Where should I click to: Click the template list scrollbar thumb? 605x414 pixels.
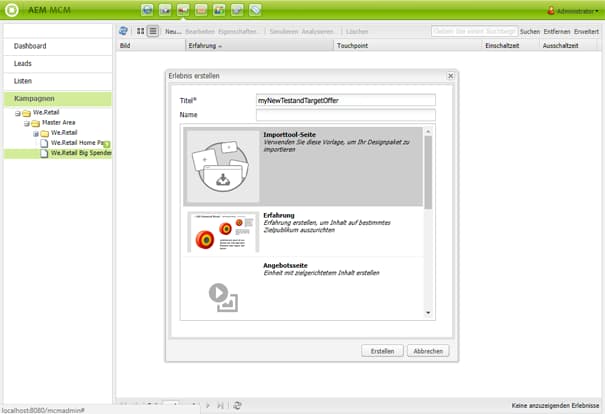coord(428,172)
